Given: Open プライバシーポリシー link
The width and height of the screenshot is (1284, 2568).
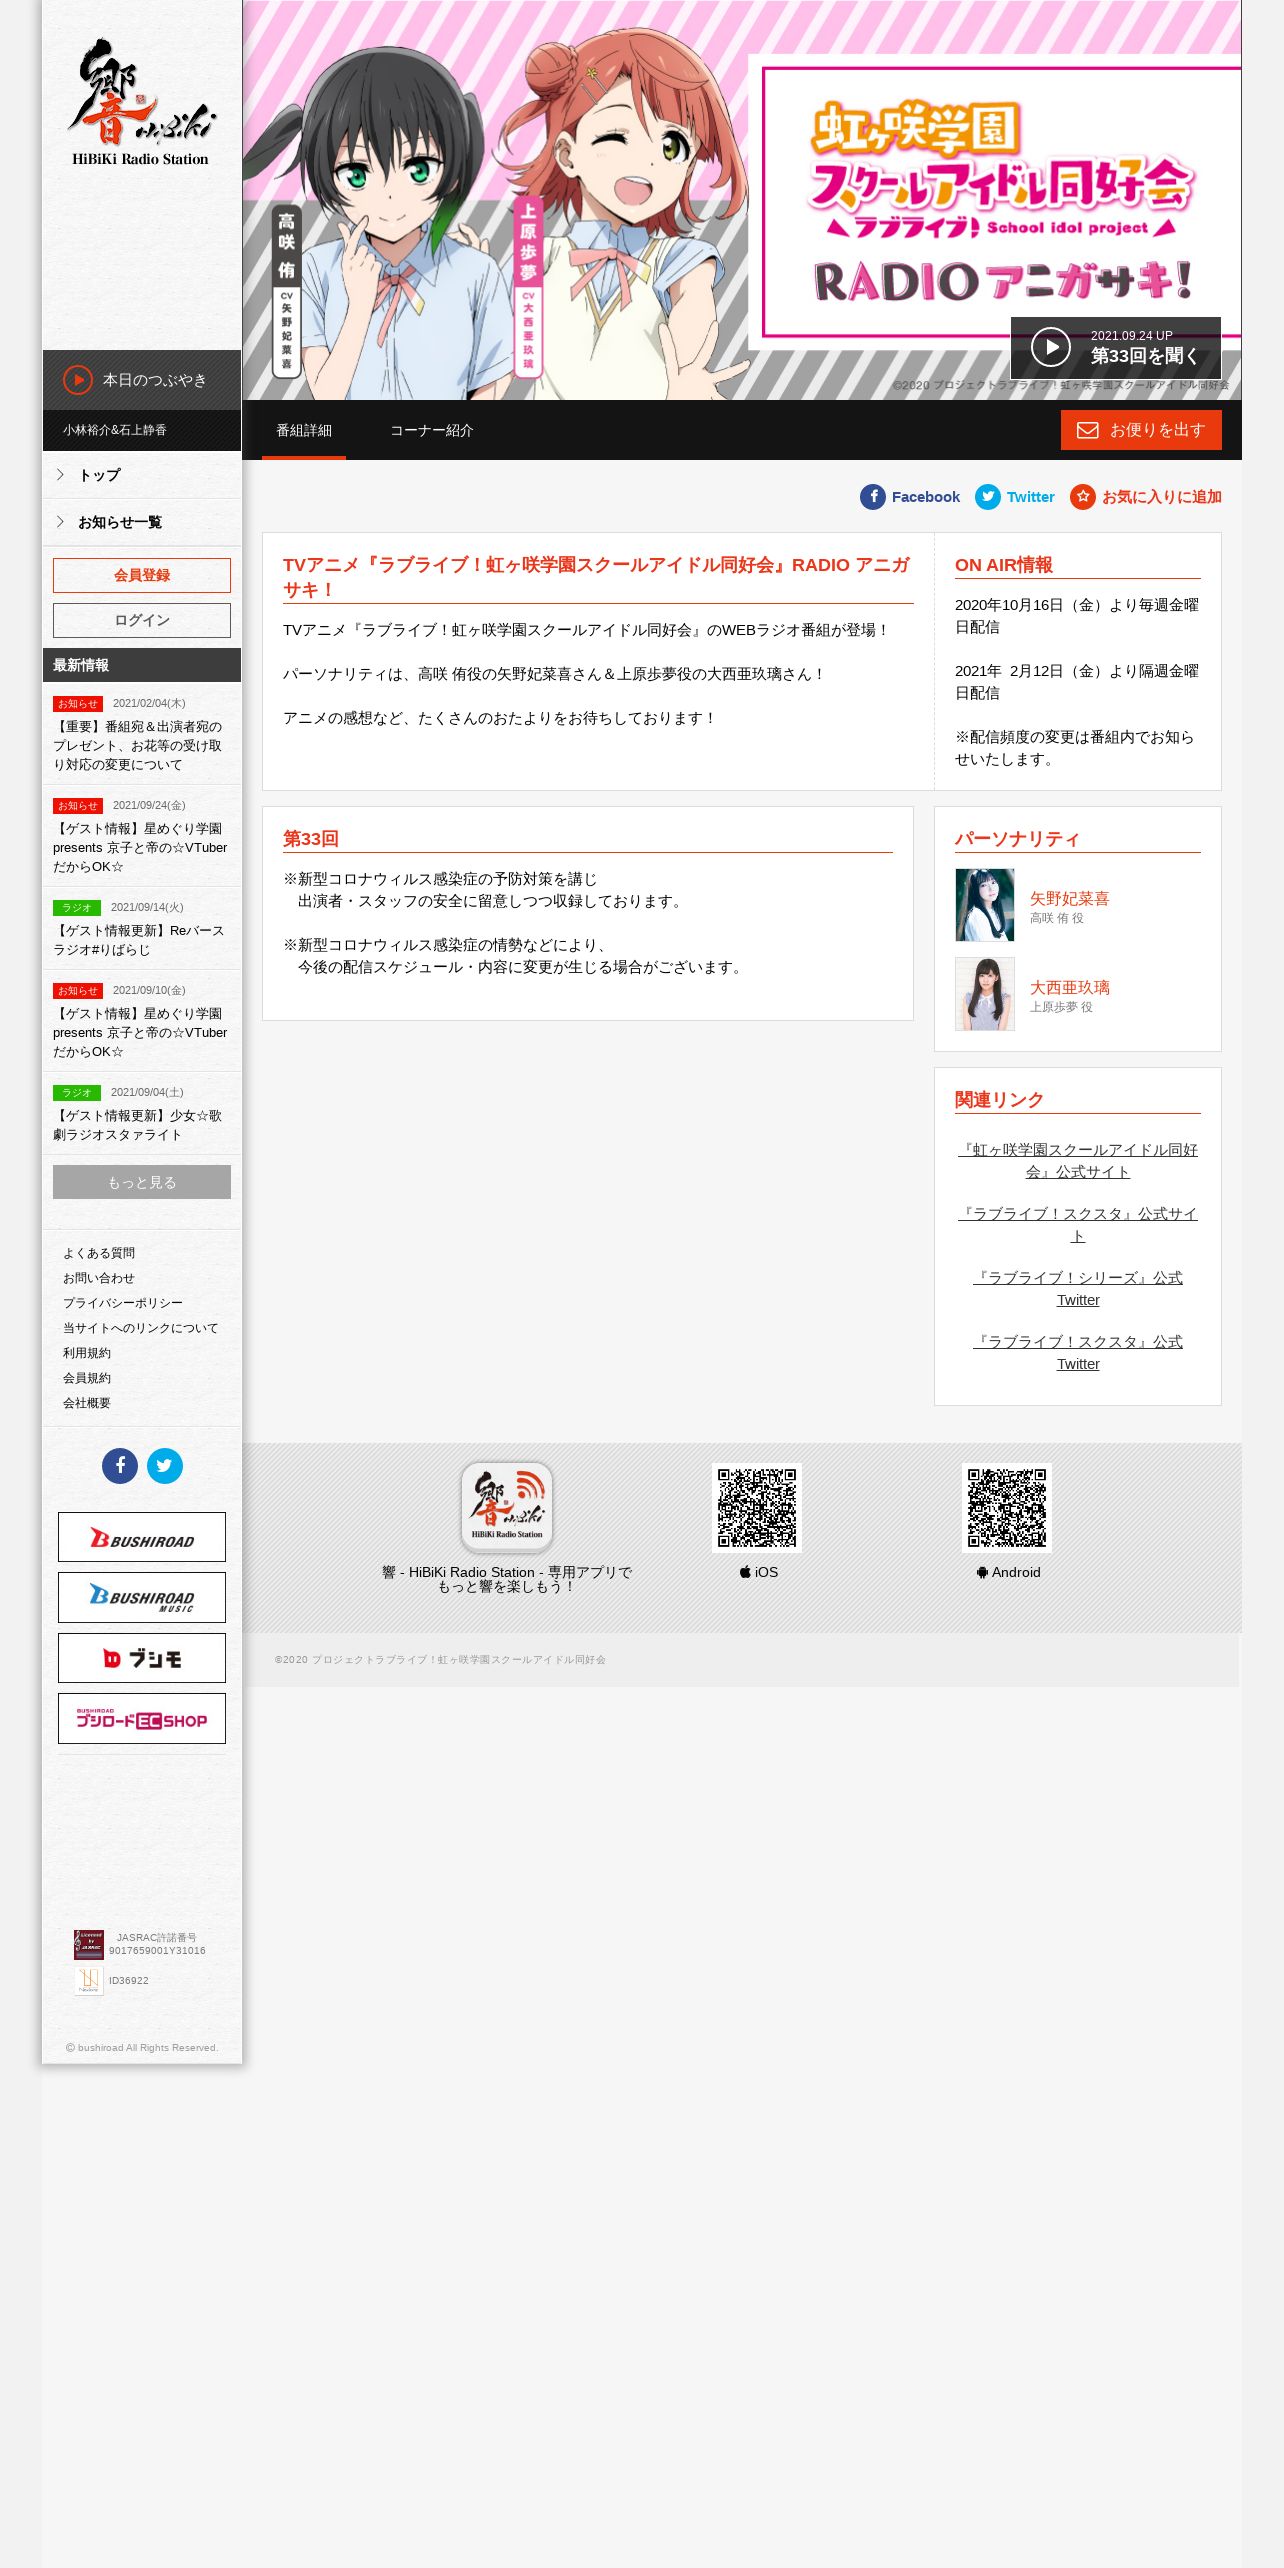Looking at the screenshot, I should (x=123, y=1303).
